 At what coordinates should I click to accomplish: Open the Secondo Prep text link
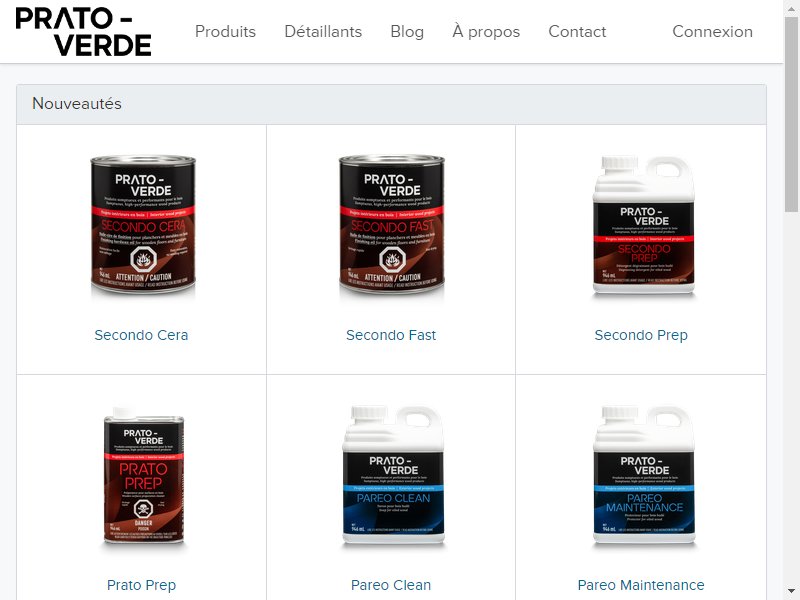(641, 335)
